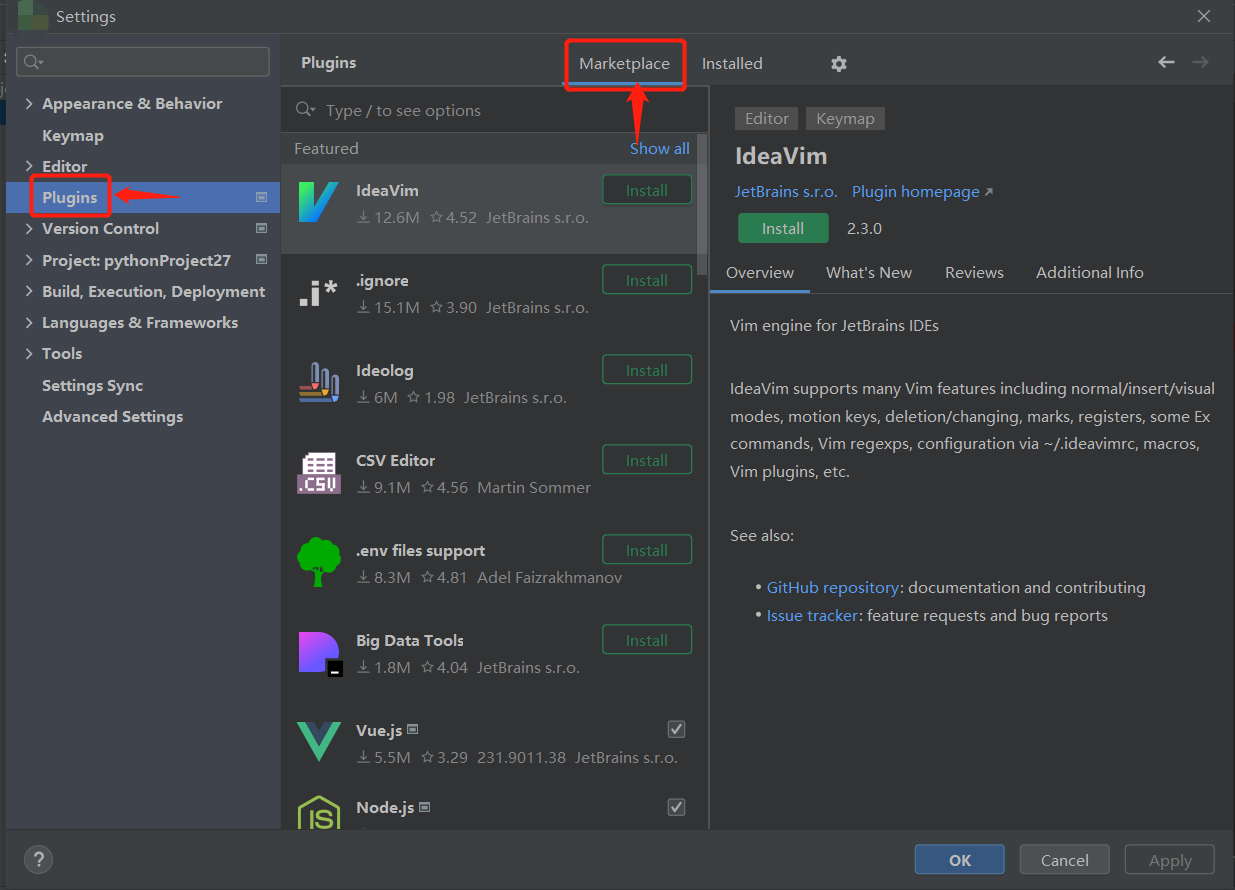
Task: Open the GitHub repository link
Action: pyautogui.click(x=833, y=588)
